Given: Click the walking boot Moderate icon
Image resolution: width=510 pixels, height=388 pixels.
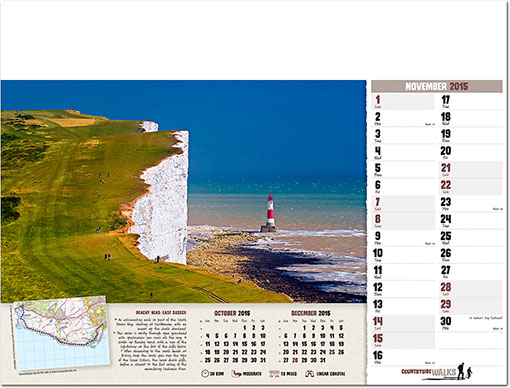Looking at the screenshot, I should [236, 374].
